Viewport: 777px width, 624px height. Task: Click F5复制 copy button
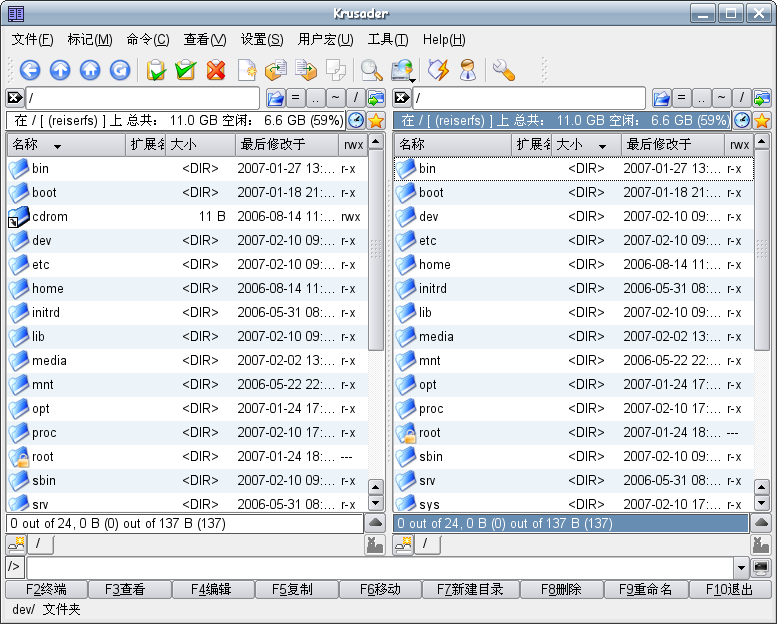296,590
